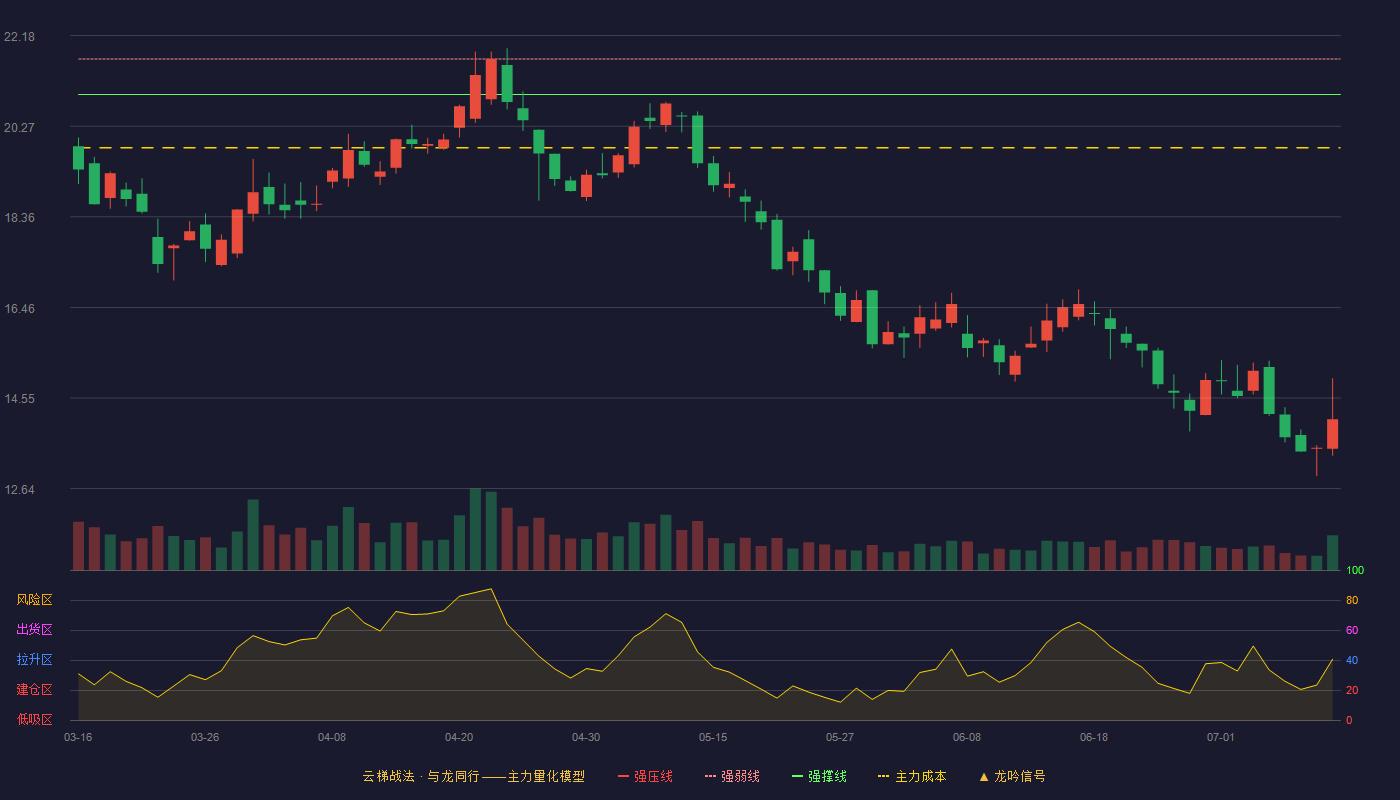1400x800 pixels.
Task: Click the 05-27 date label
Action: click(x=840, y=737)
